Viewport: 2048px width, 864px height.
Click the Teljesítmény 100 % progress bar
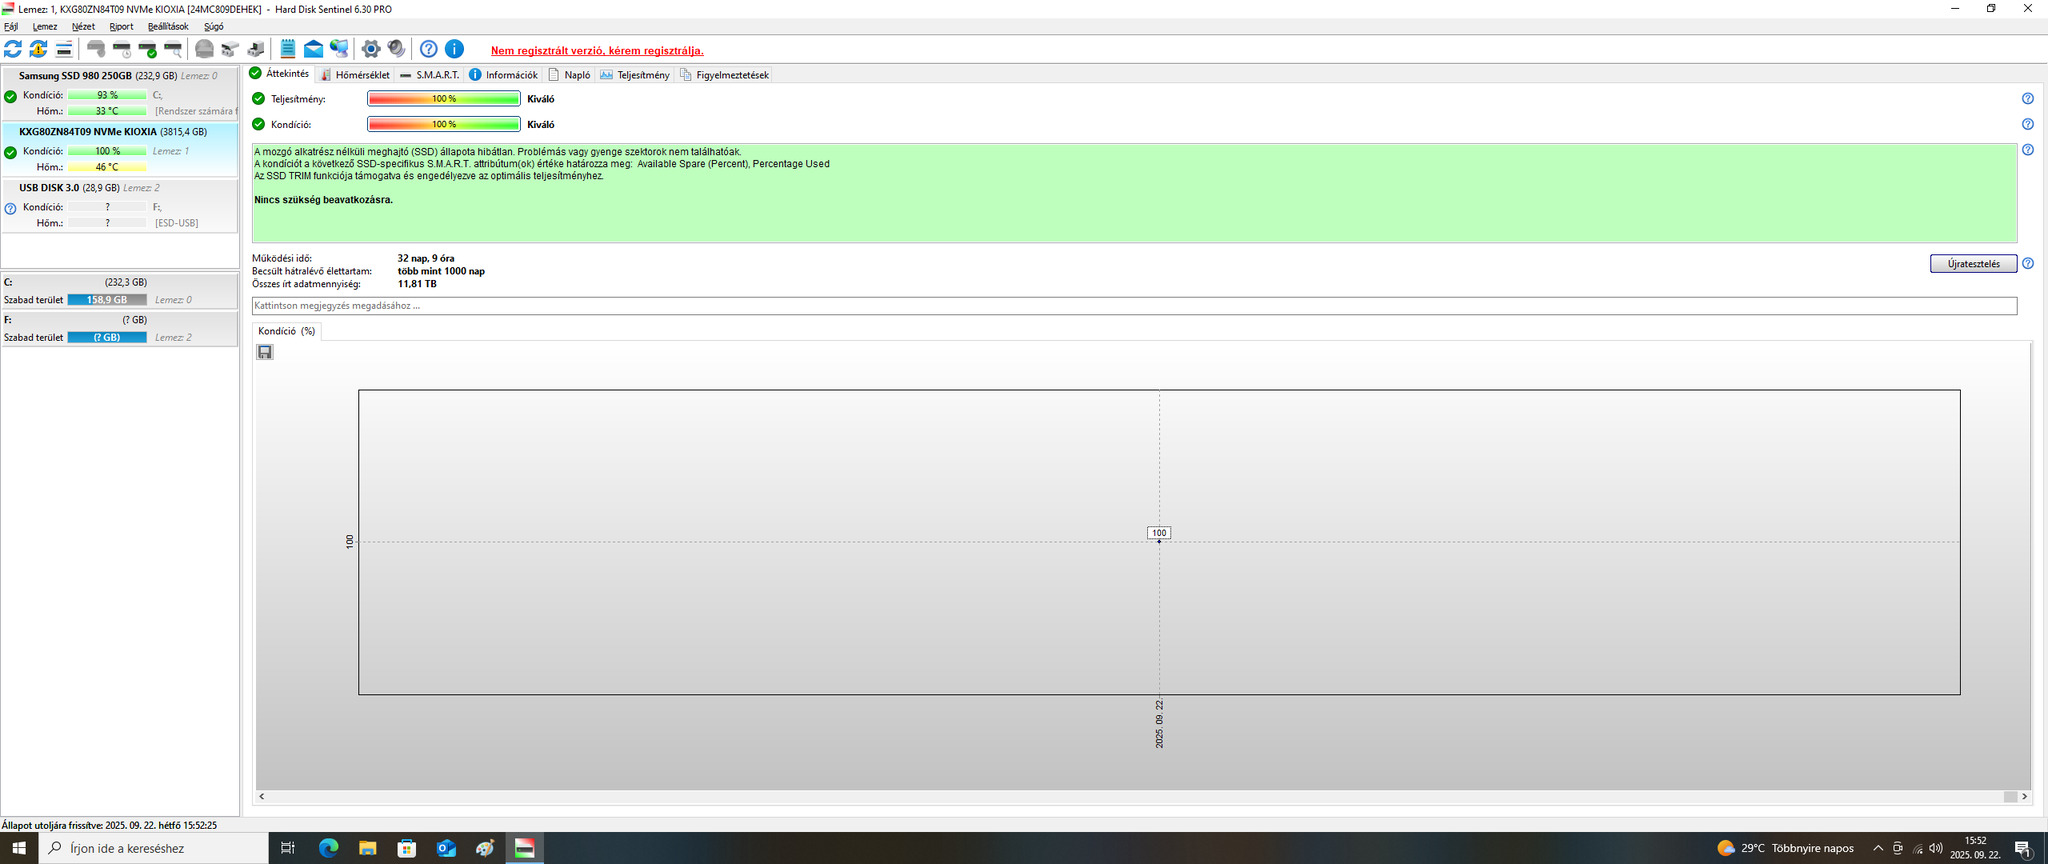coord(443,99)
